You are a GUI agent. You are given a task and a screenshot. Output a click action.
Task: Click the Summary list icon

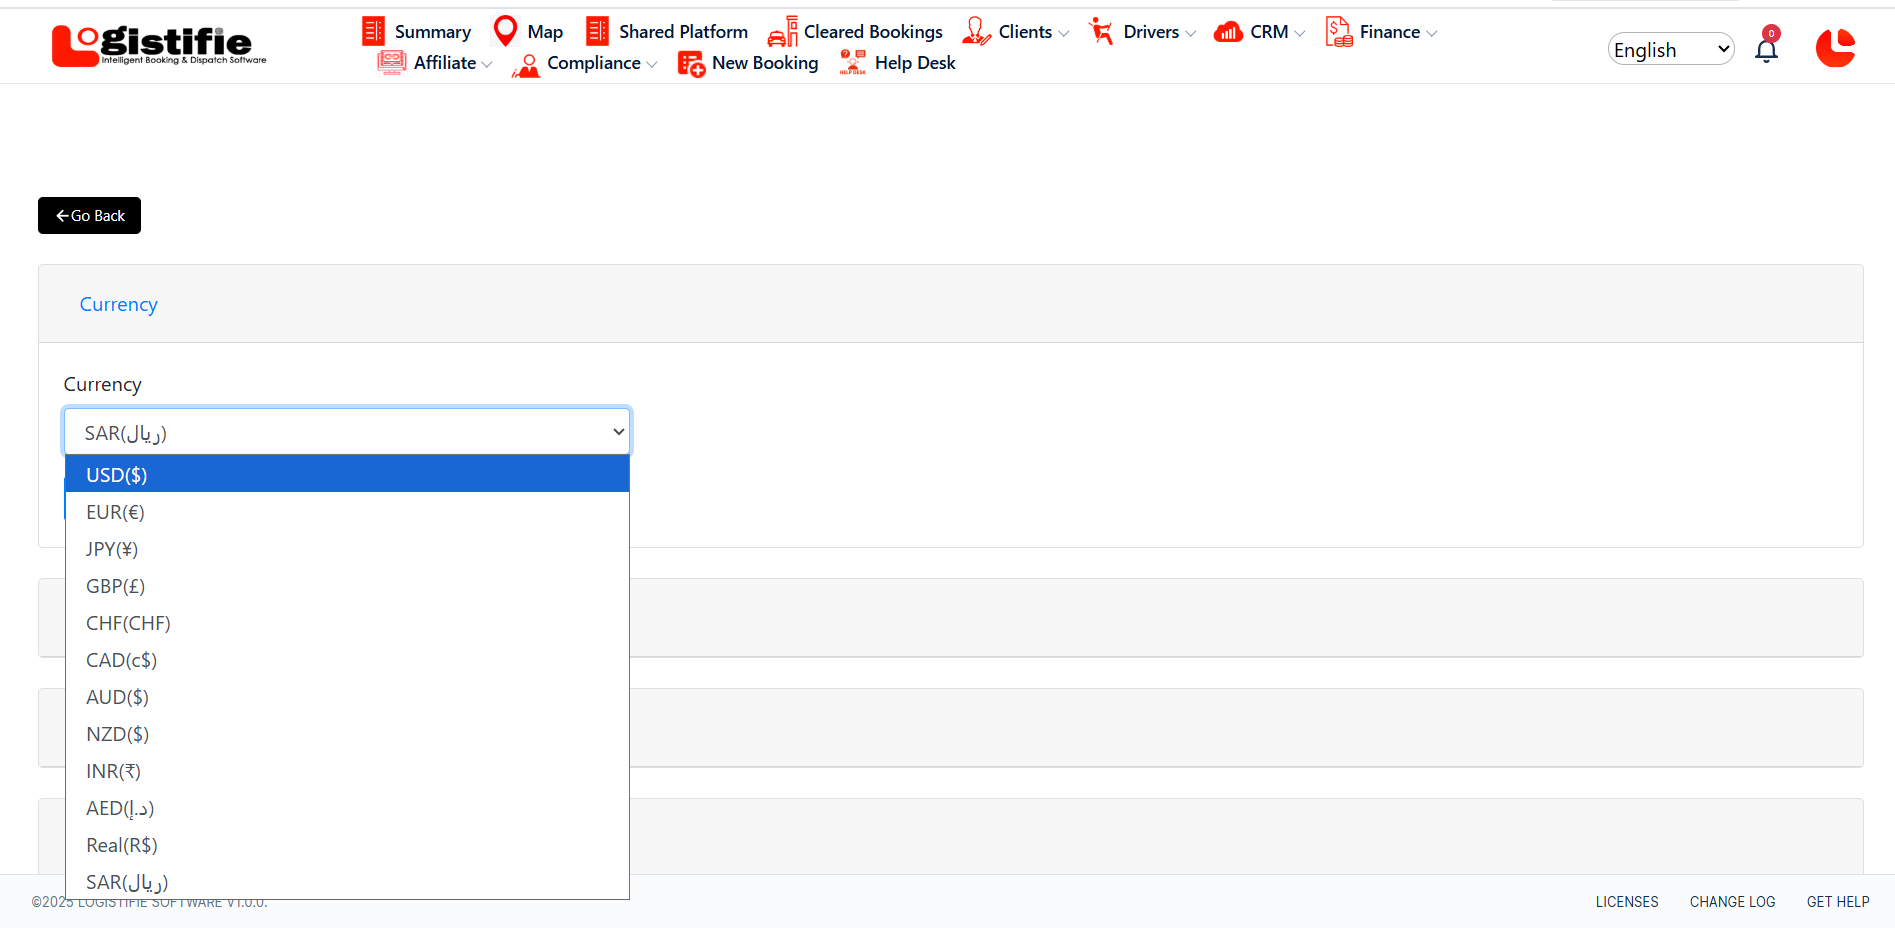[x=373, y=32]
